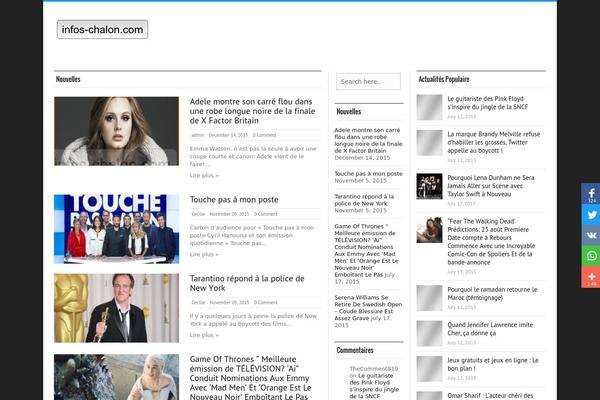Open 'Quand Jennifer Lawrence imite Cher' article
Screen dimensions: 600x400
tap(490, 329)
